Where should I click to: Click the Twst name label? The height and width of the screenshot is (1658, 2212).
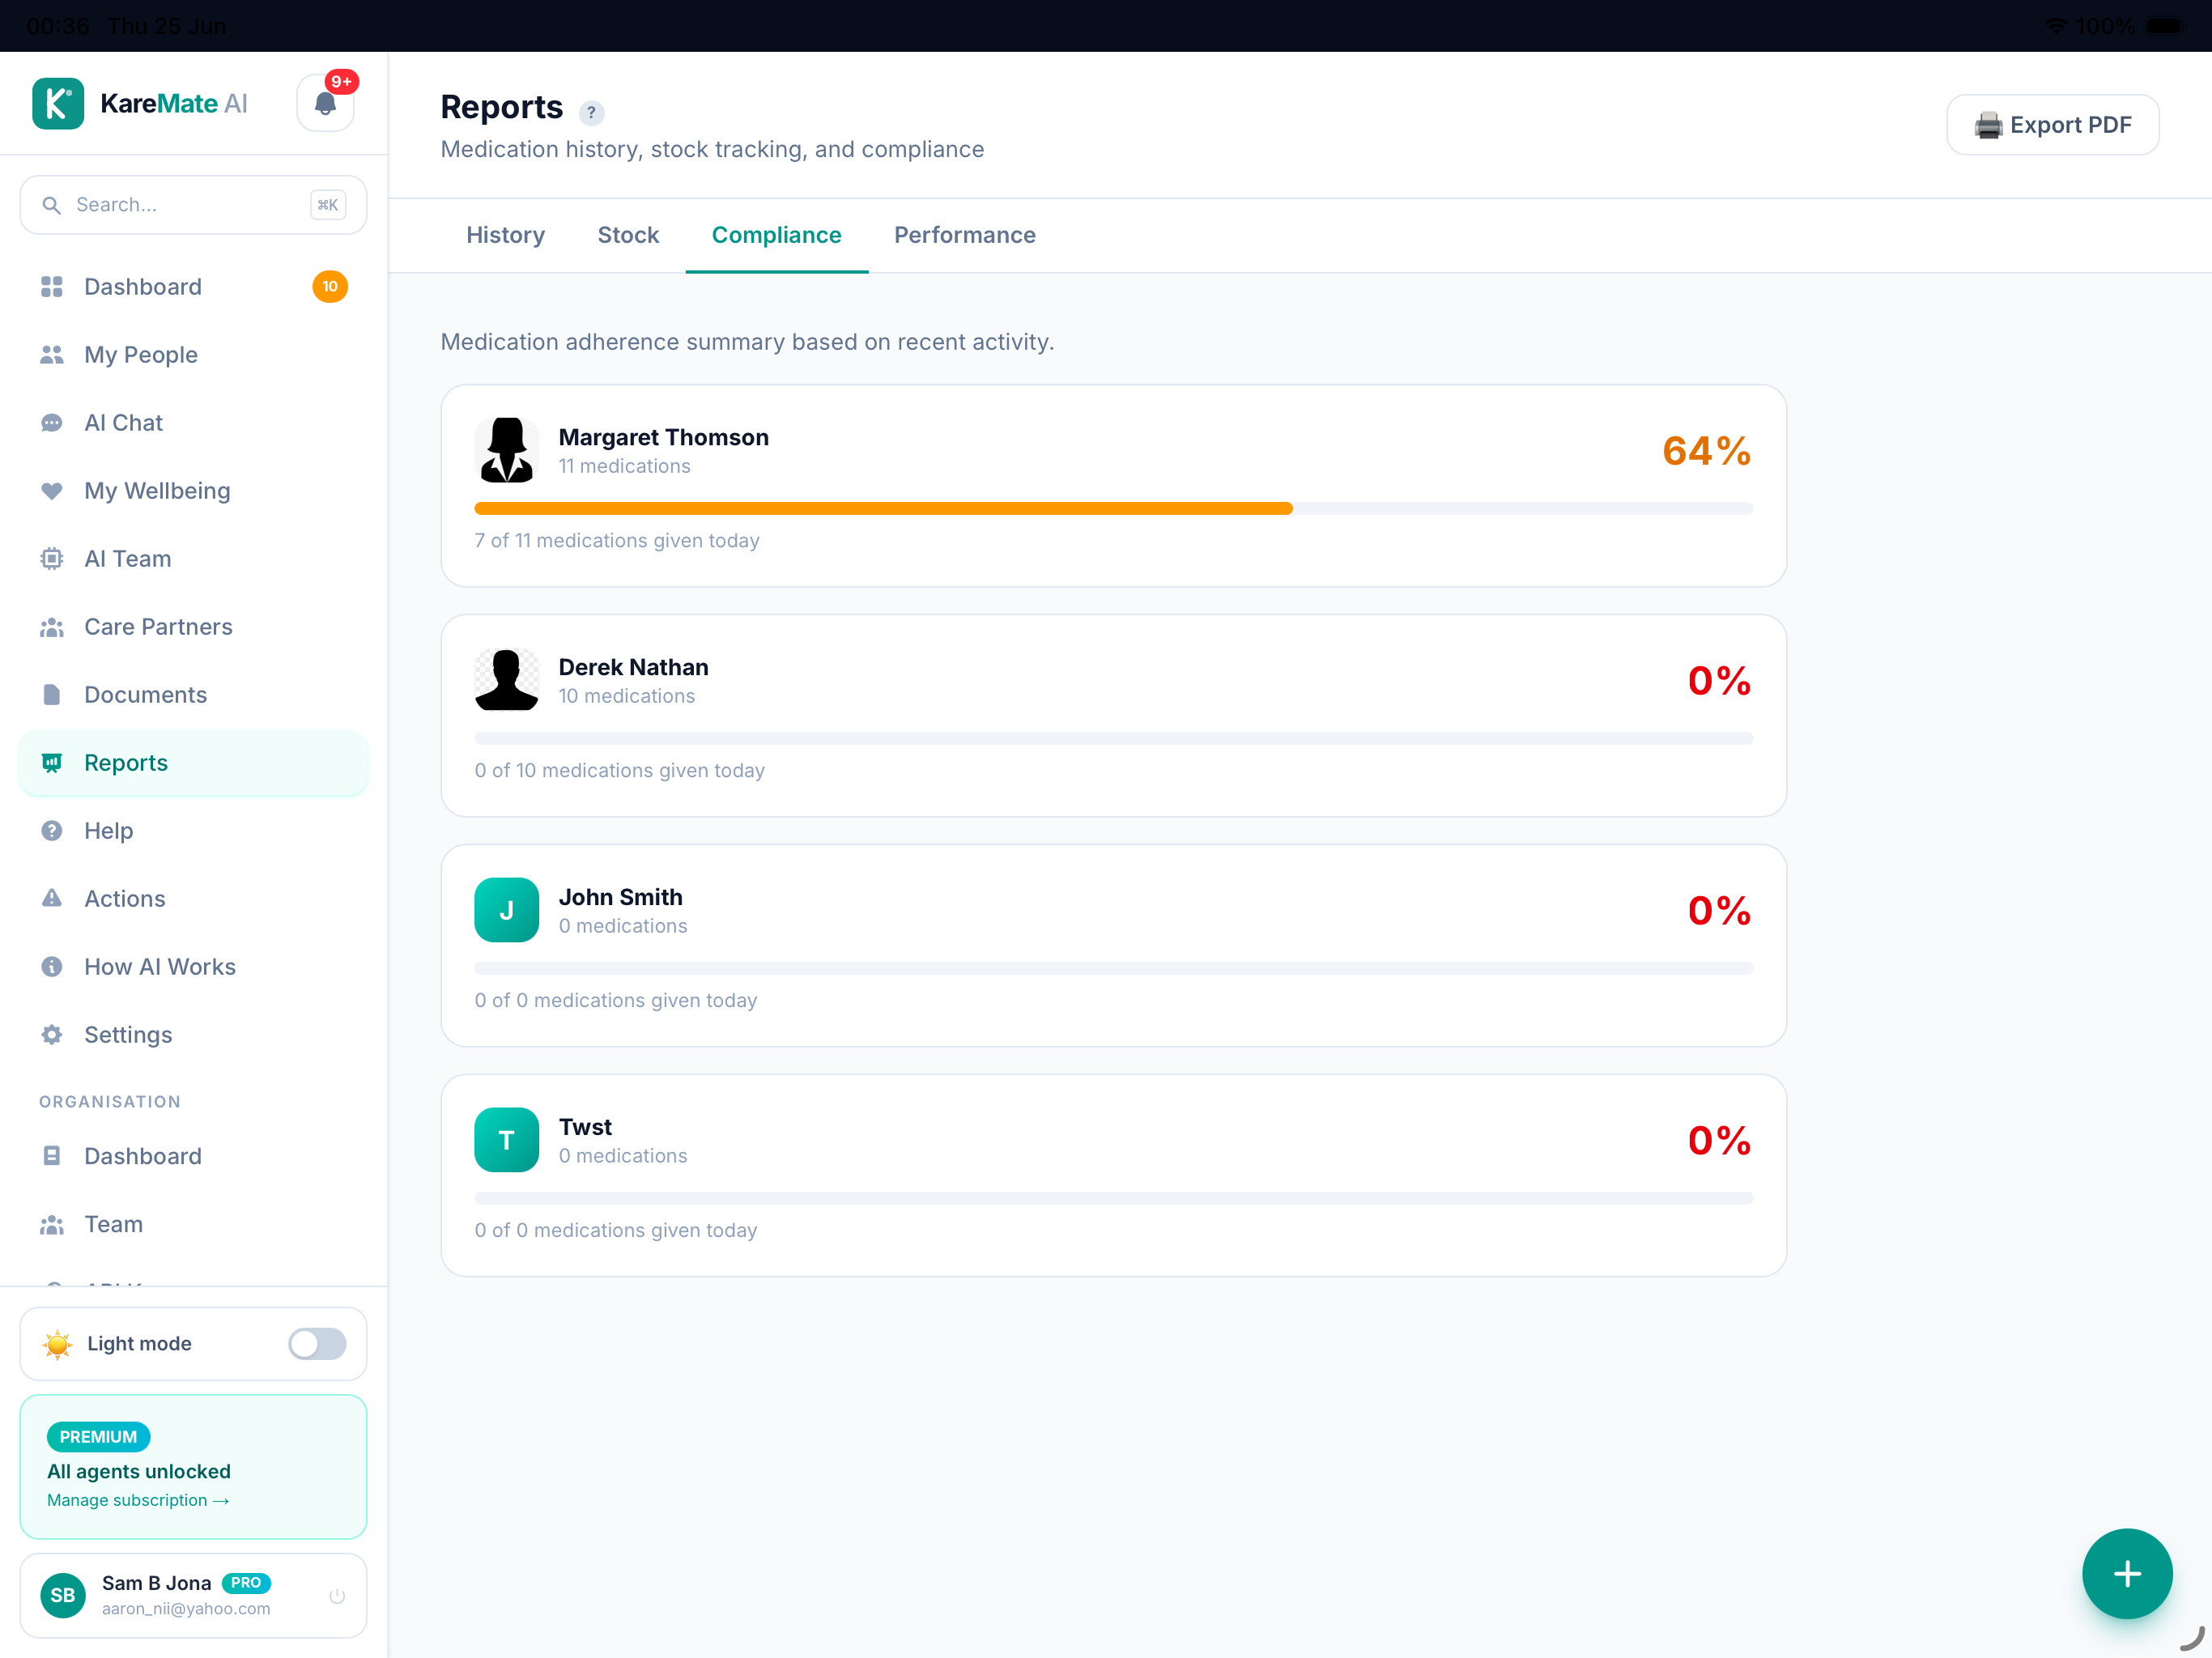coord(585,1127)
